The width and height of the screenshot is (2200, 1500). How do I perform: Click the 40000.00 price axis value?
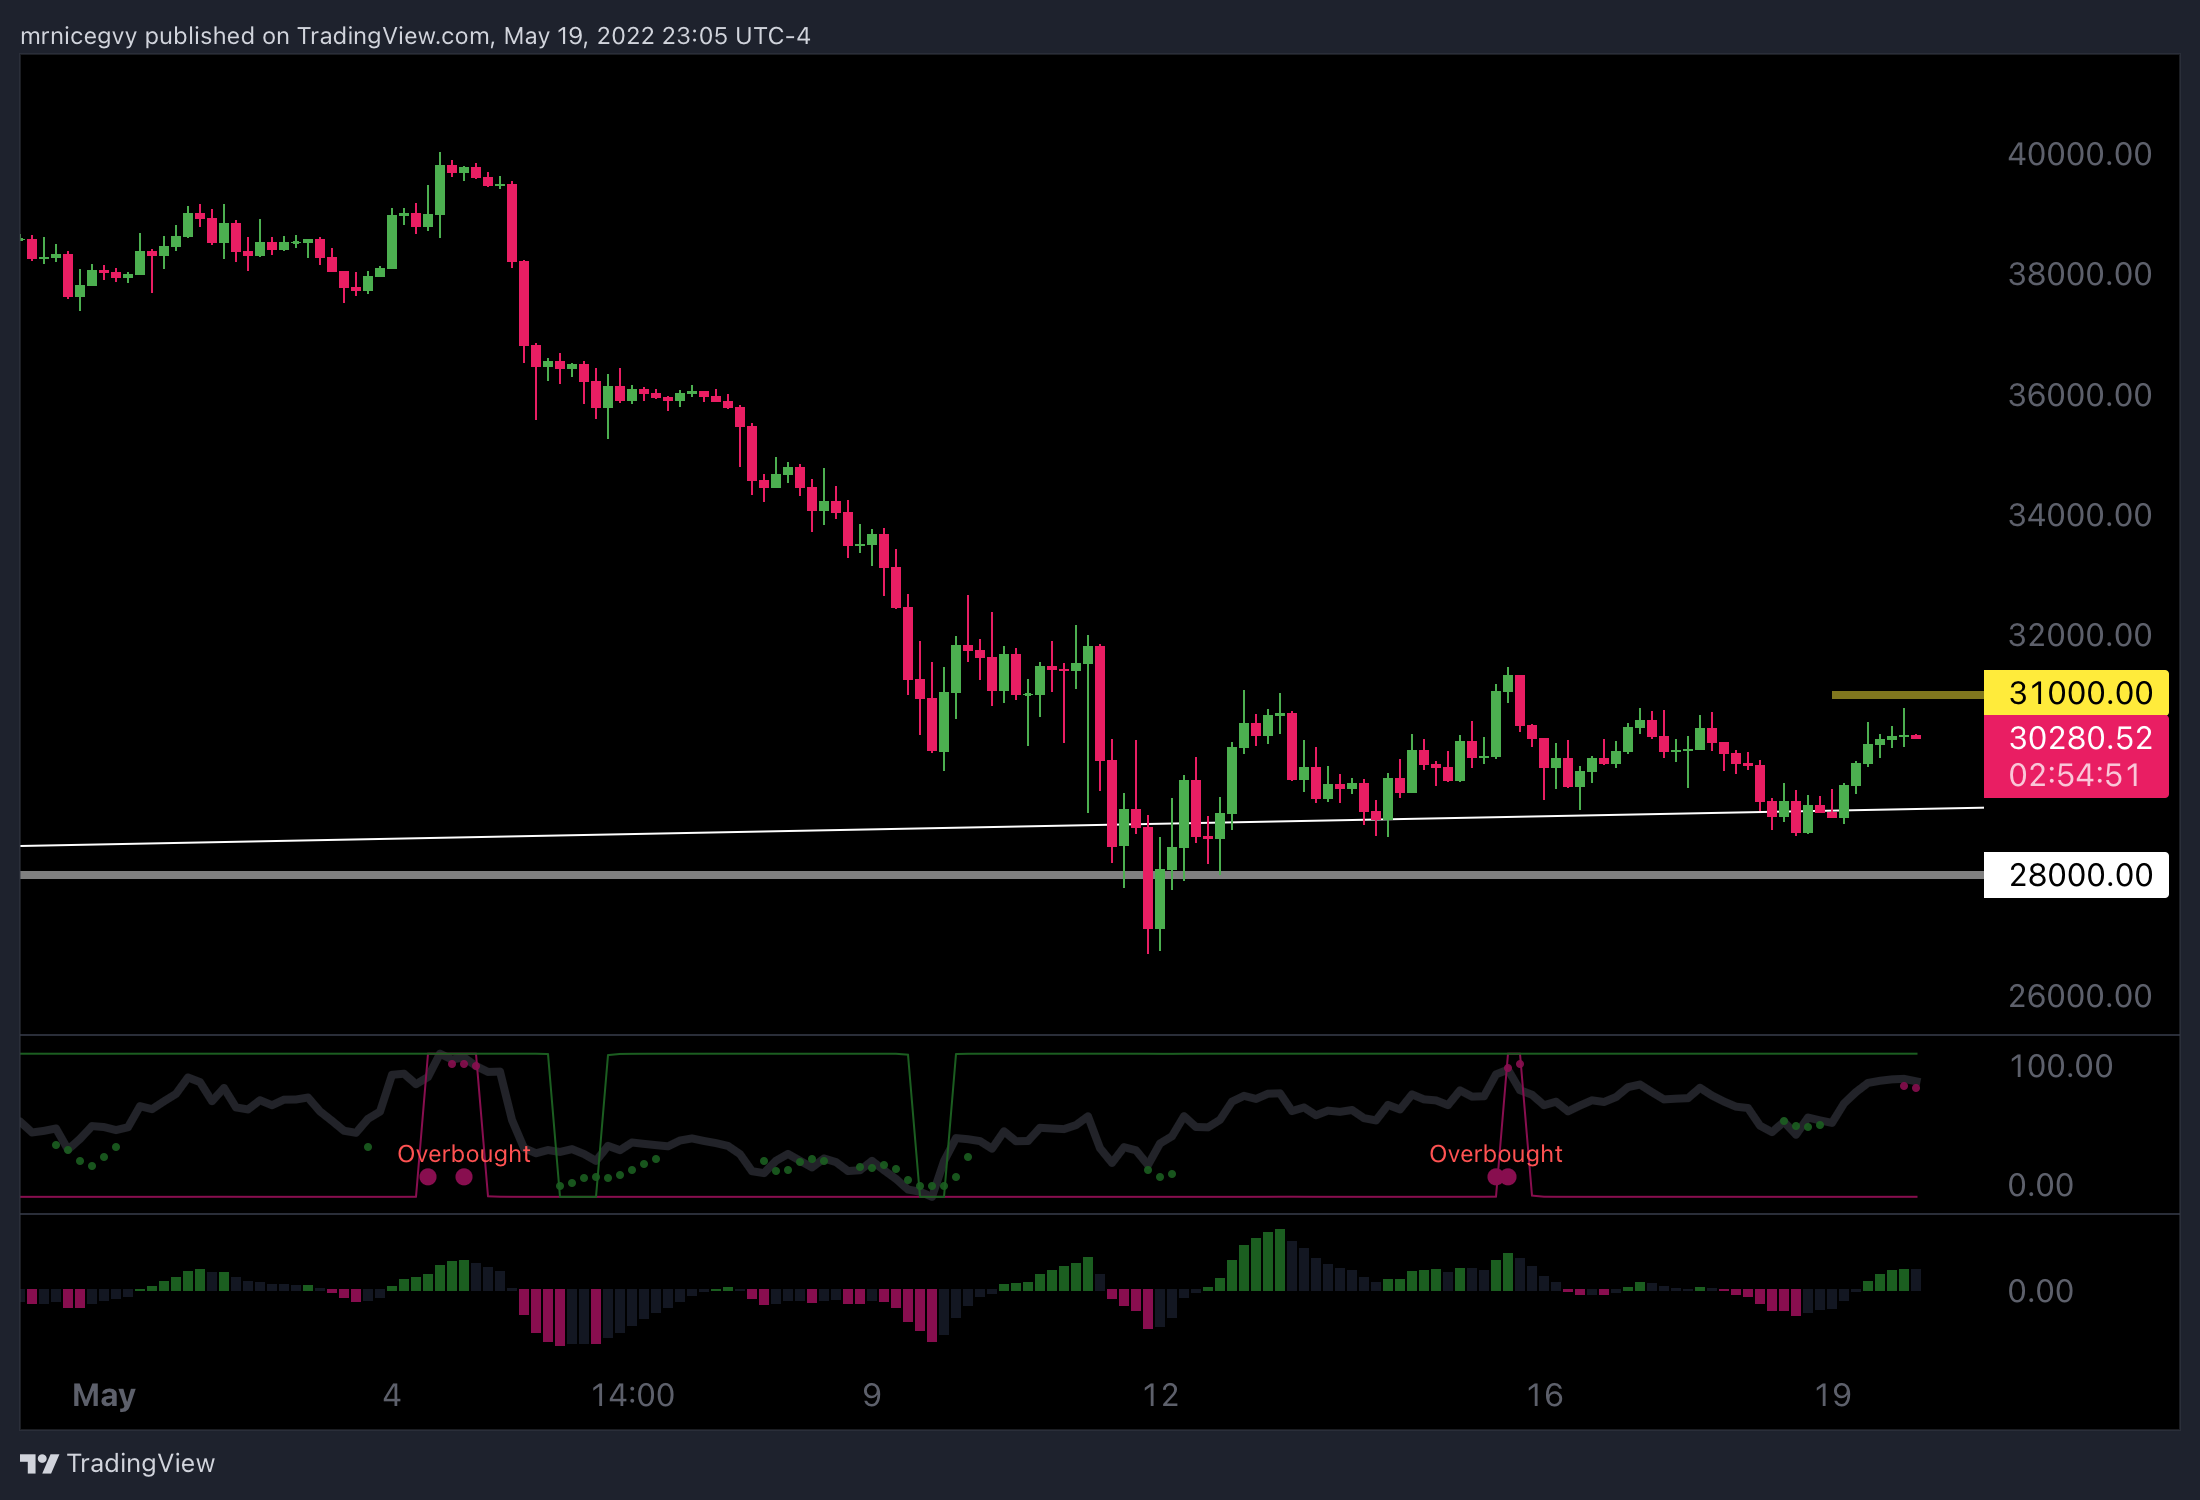pos(2080,154)
